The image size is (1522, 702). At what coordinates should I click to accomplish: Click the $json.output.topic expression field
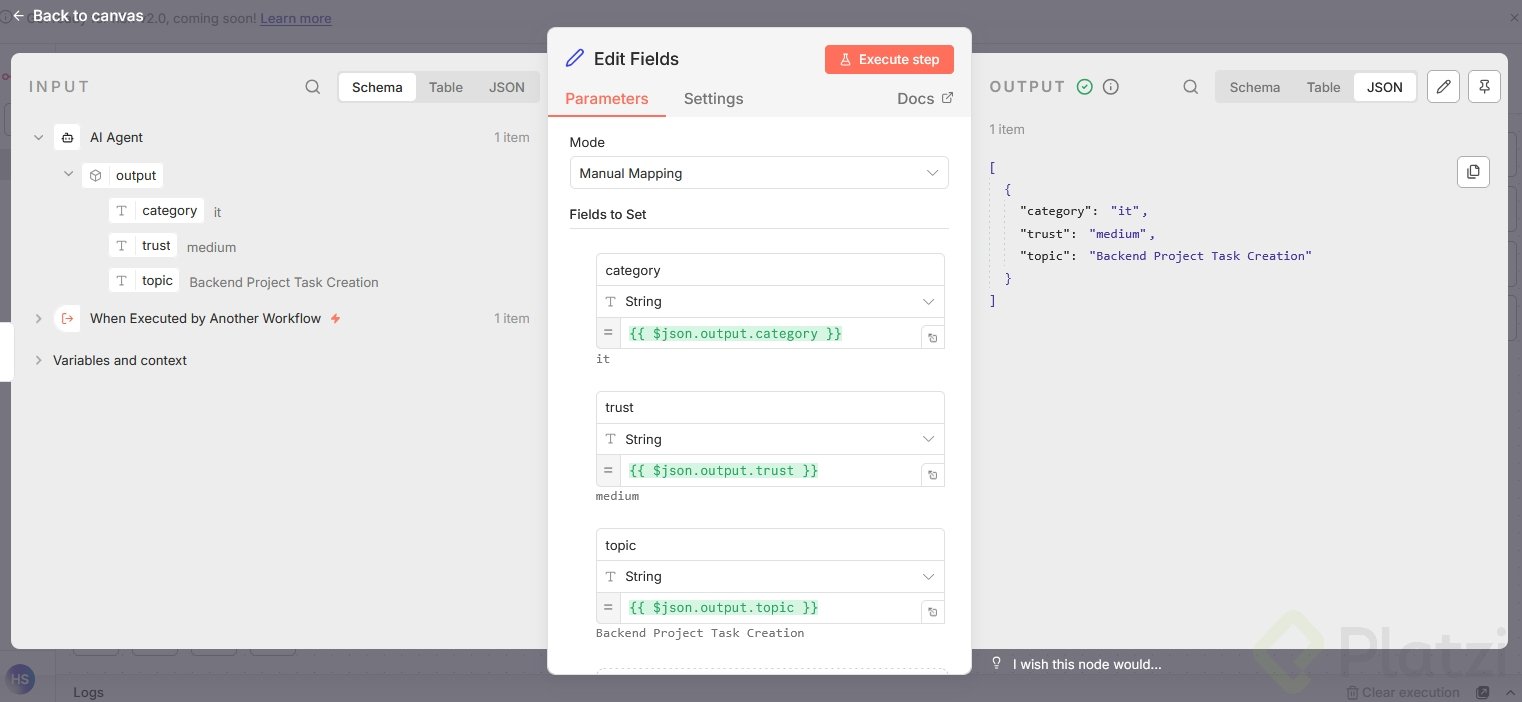point(770,607)
